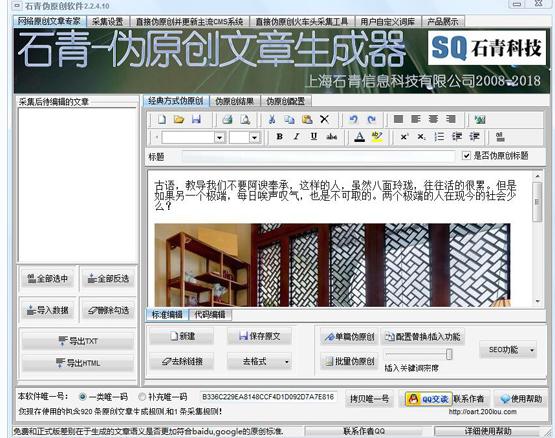Select 标准编辑 tab
Screen dimensions: 555x438
(x=167, y=314)
